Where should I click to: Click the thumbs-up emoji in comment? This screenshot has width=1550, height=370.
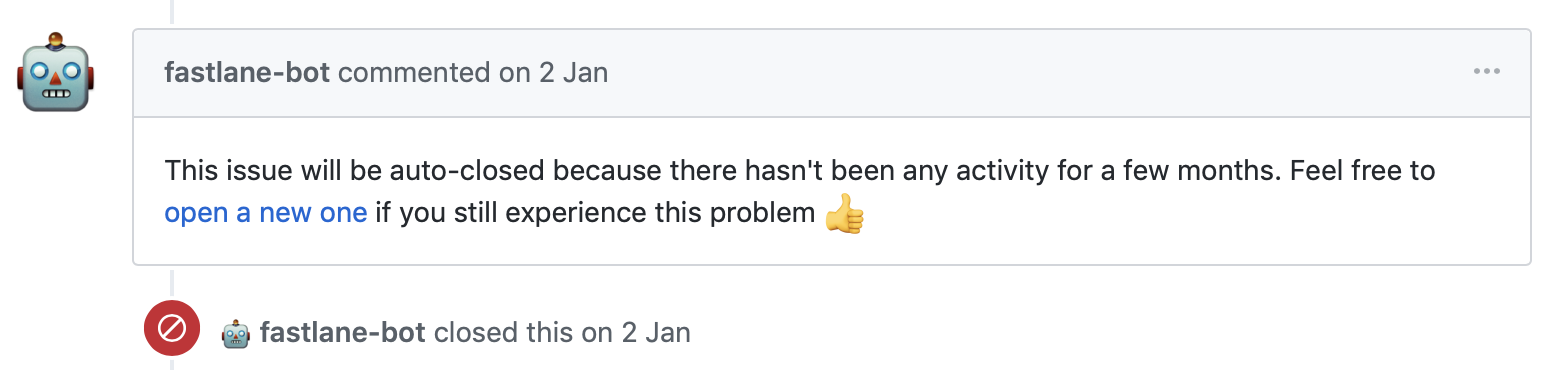pos(844,213)
